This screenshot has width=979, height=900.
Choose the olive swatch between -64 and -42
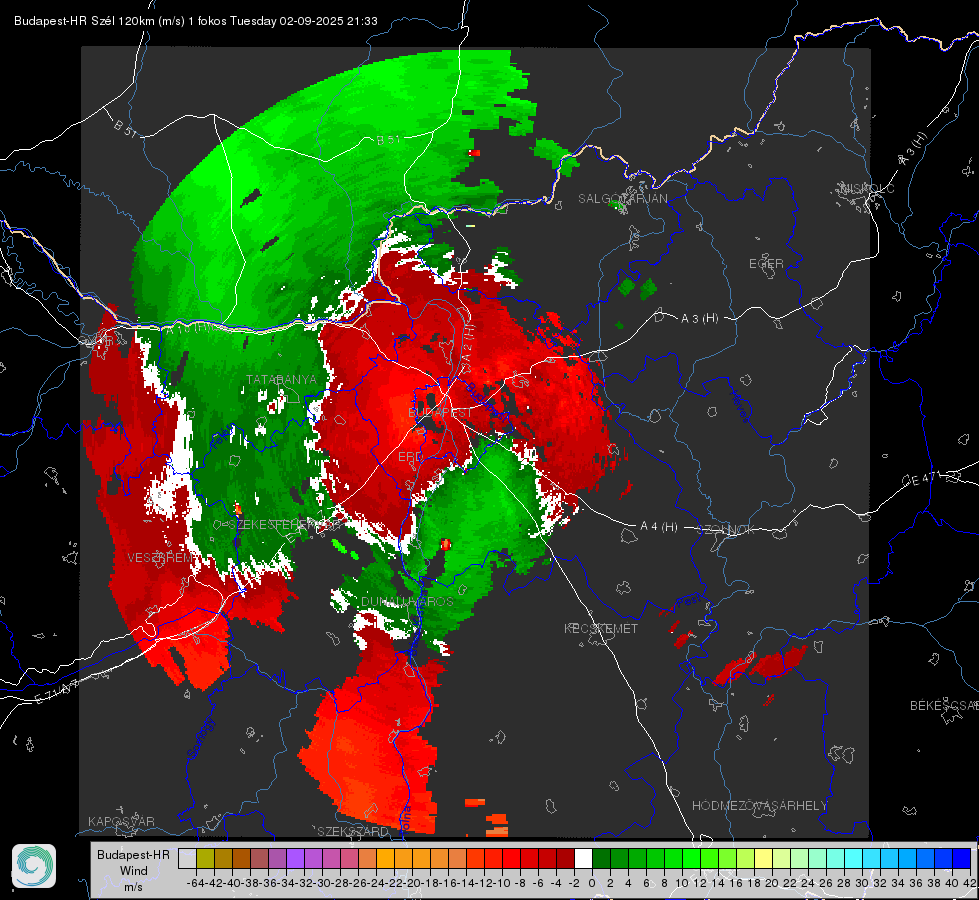tap(205, 859)
